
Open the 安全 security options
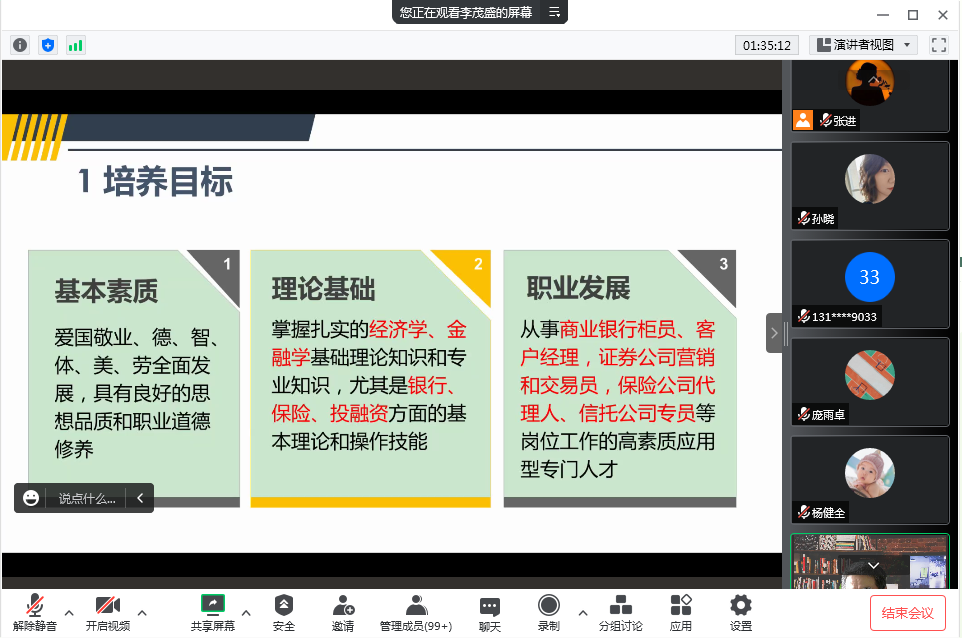(284, 612)
